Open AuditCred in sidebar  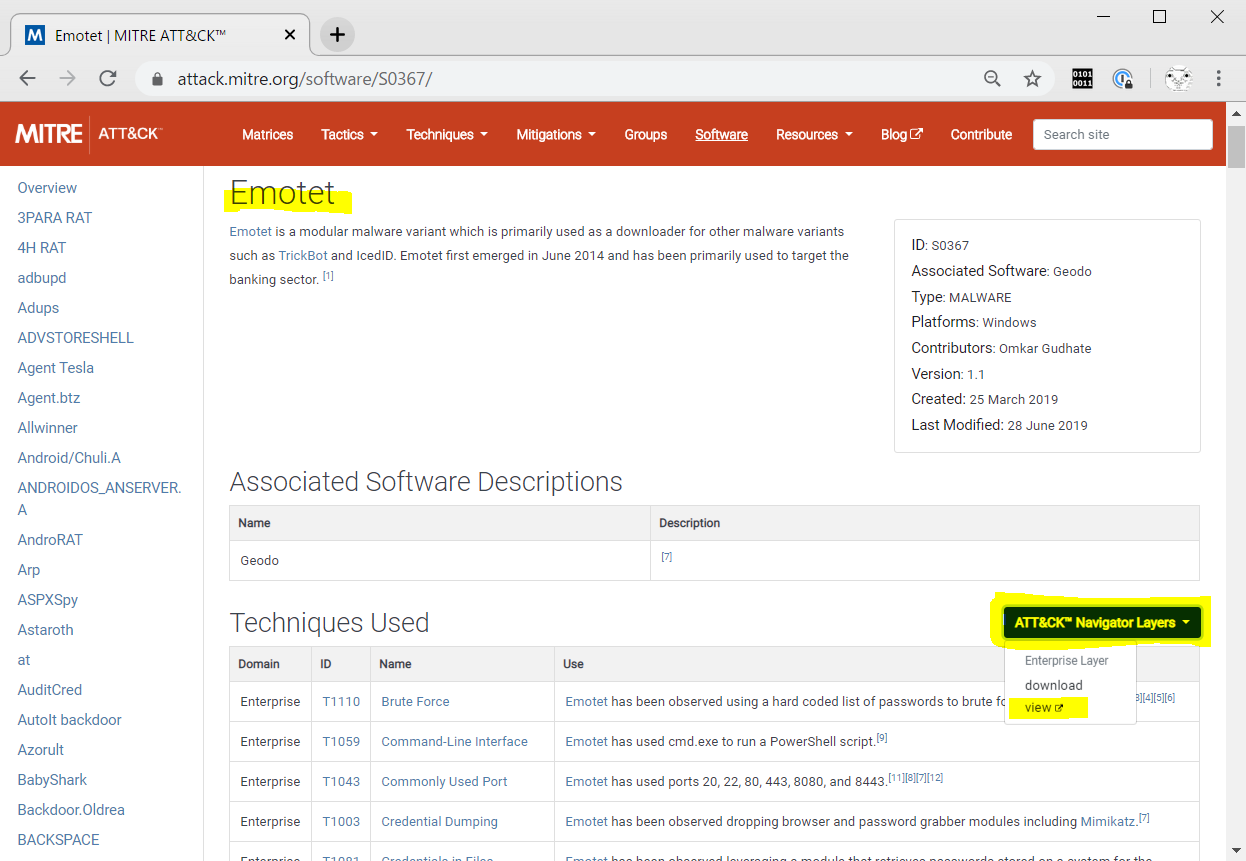[50, 690]
